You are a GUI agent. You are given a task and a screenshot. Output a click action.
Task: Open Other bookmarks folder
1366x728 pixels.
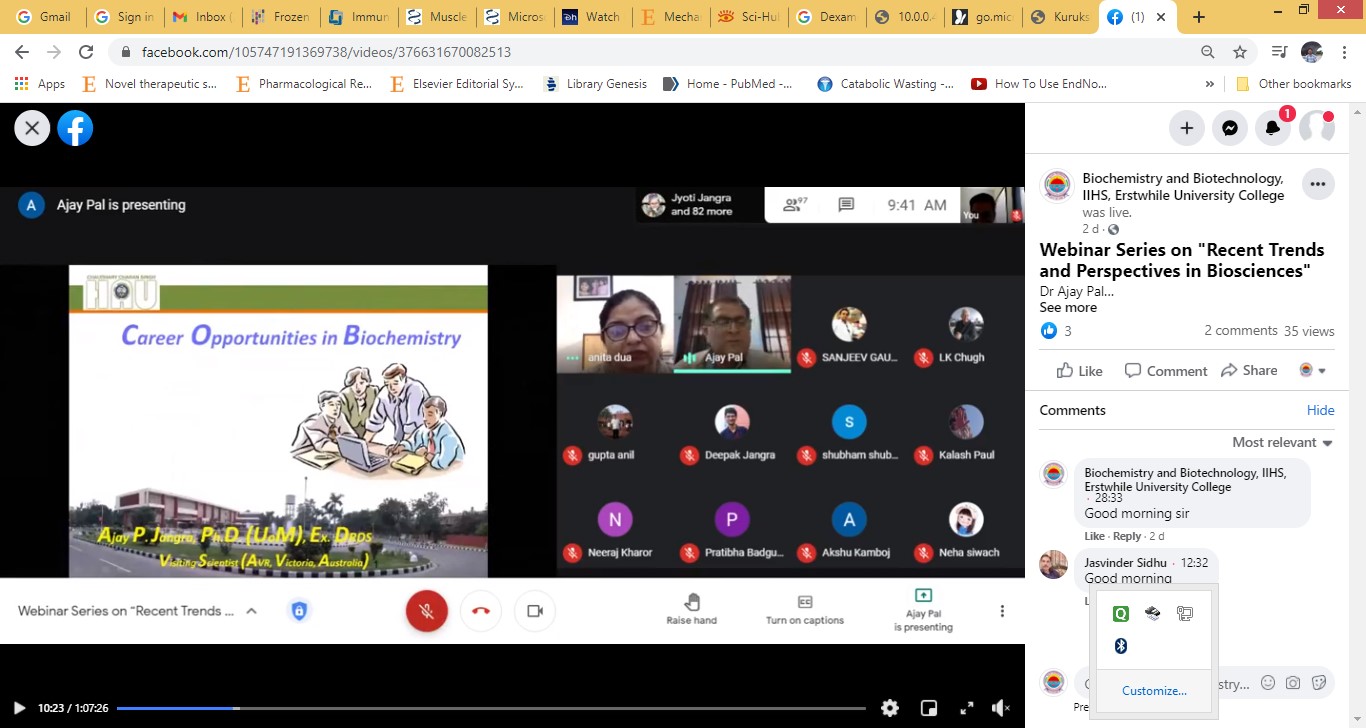[1294, 84]
